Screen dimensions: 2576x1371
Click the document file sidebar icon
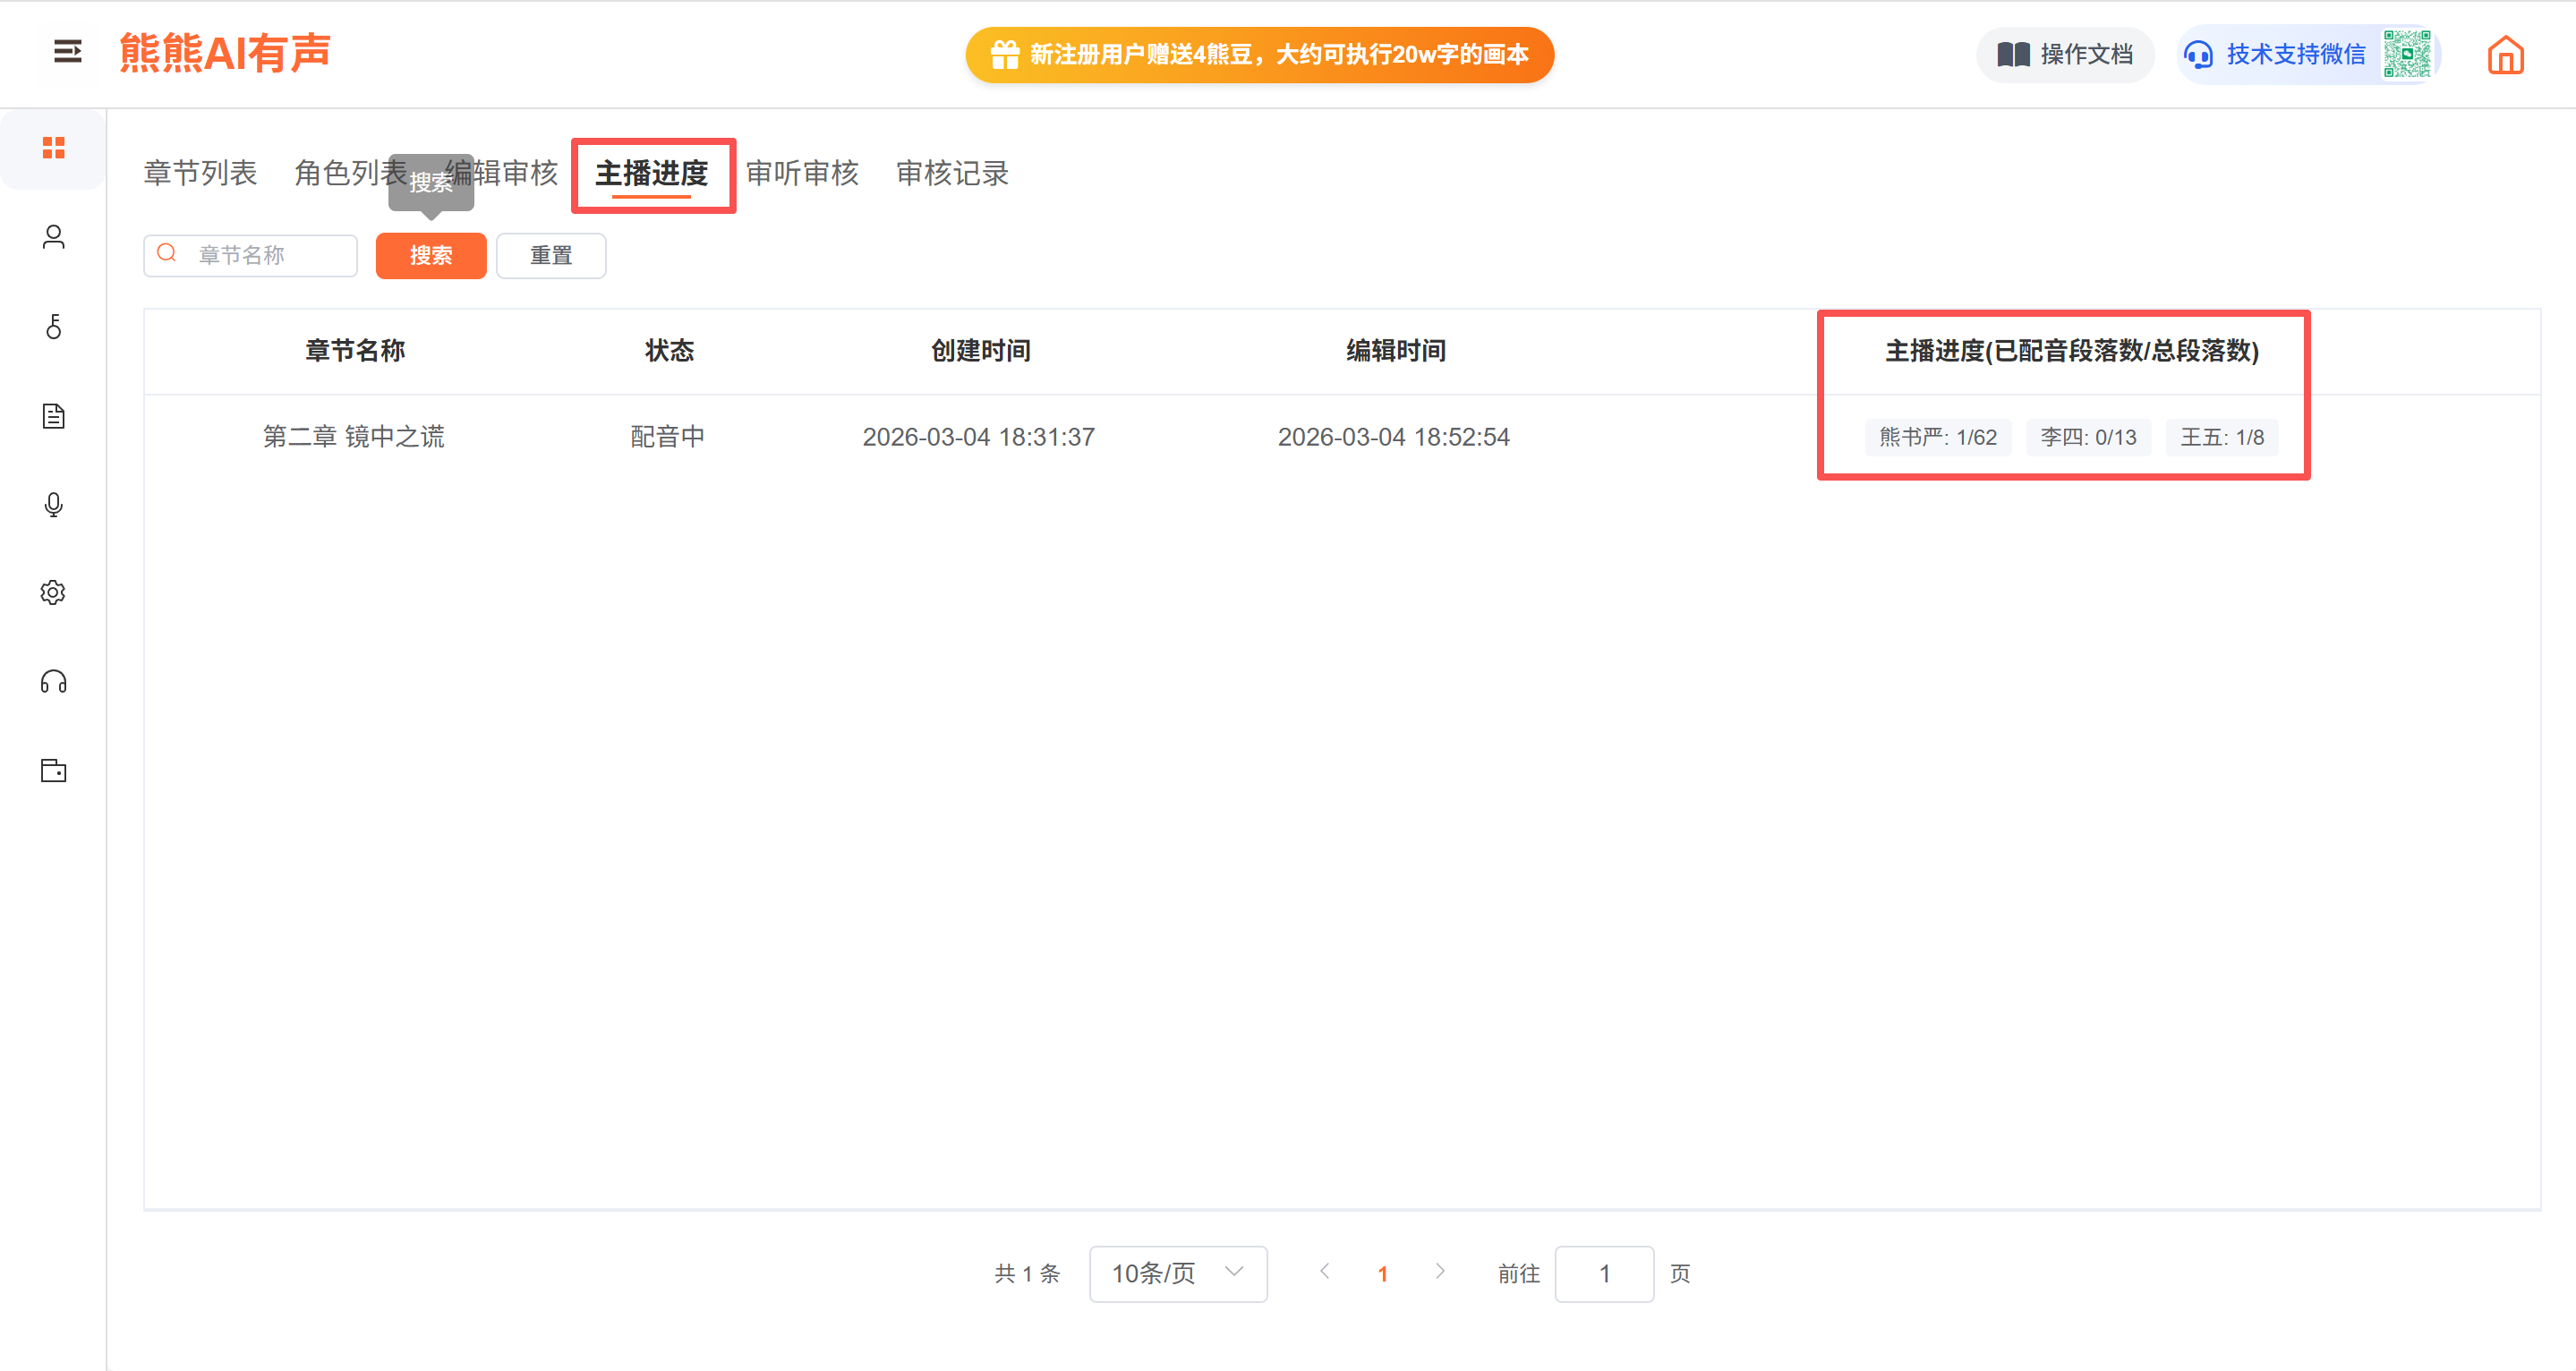click(53, 416)
